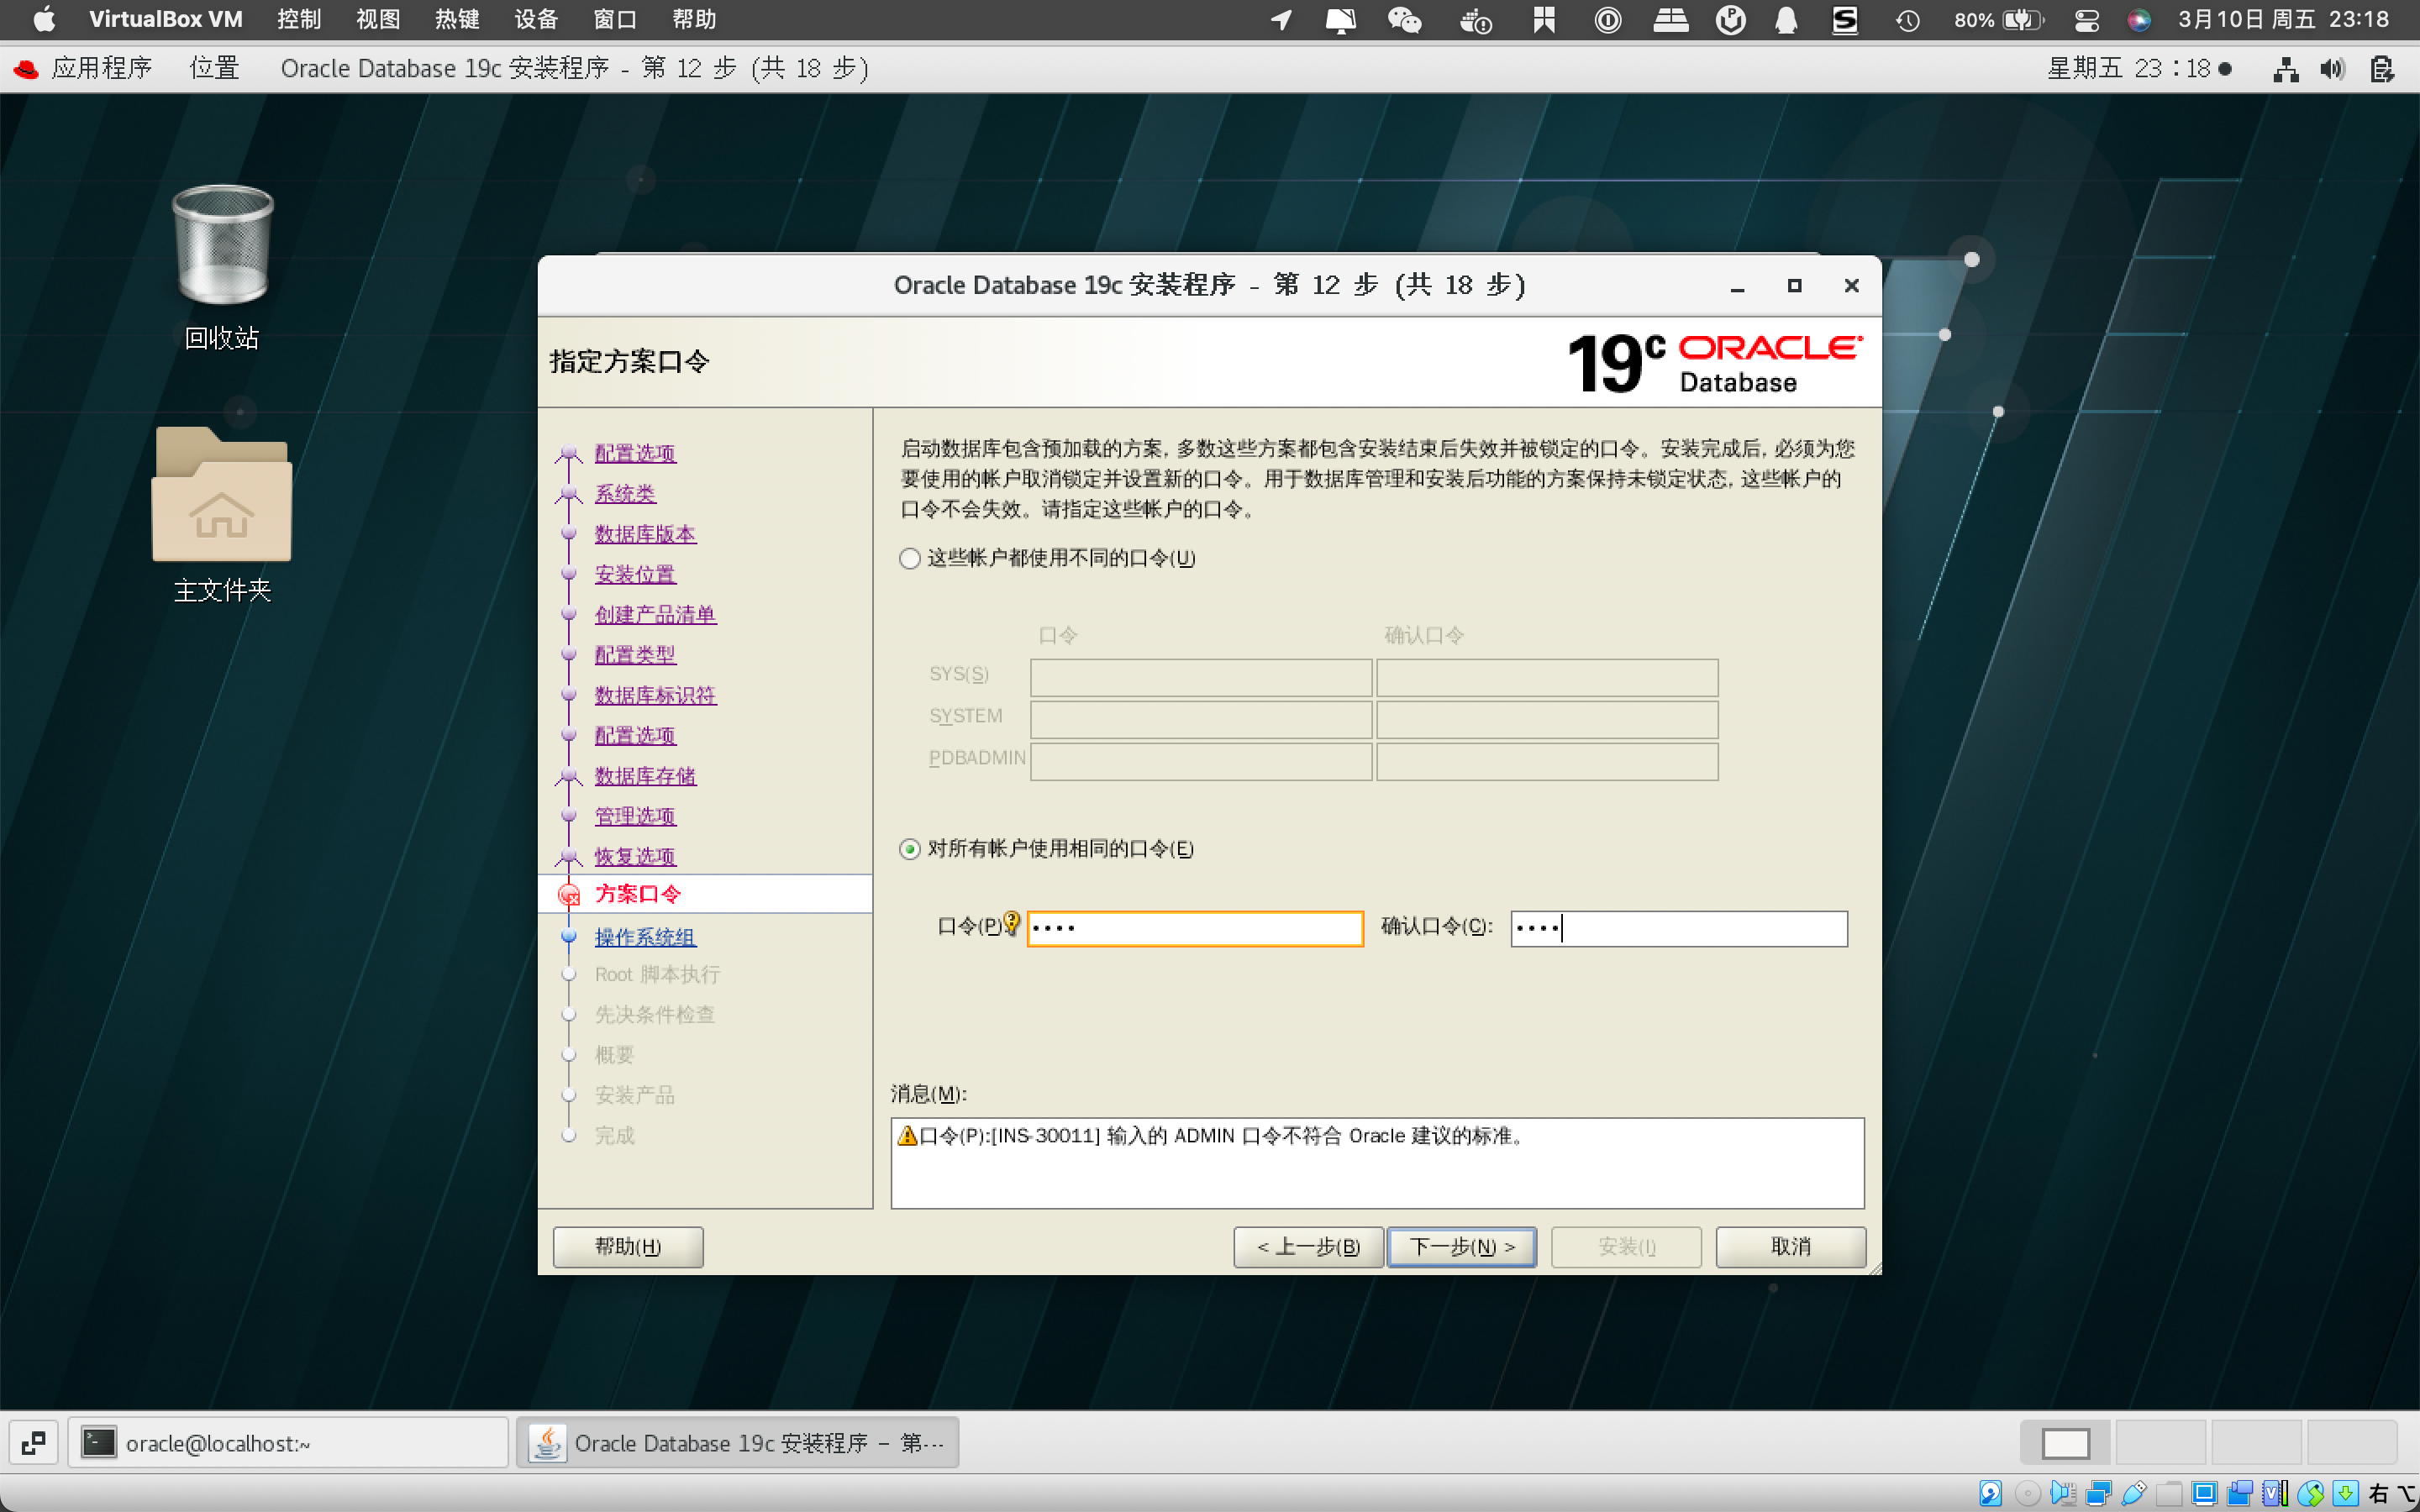The image size is (2420, 1512).
Task: Click the 口令(P) password field
Action: click(1195, 928)
